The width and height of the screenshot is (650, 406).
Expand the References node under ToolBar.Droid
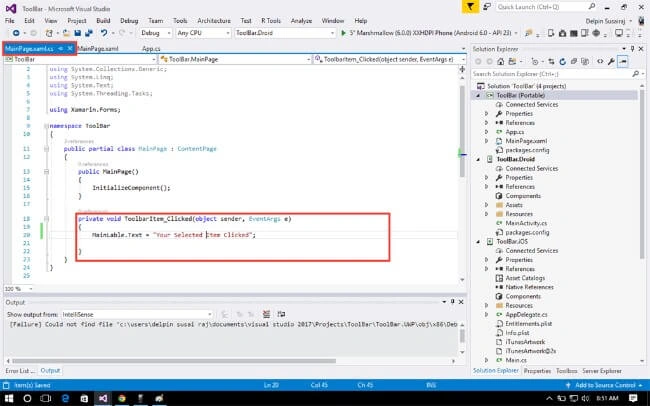point(487,187)
